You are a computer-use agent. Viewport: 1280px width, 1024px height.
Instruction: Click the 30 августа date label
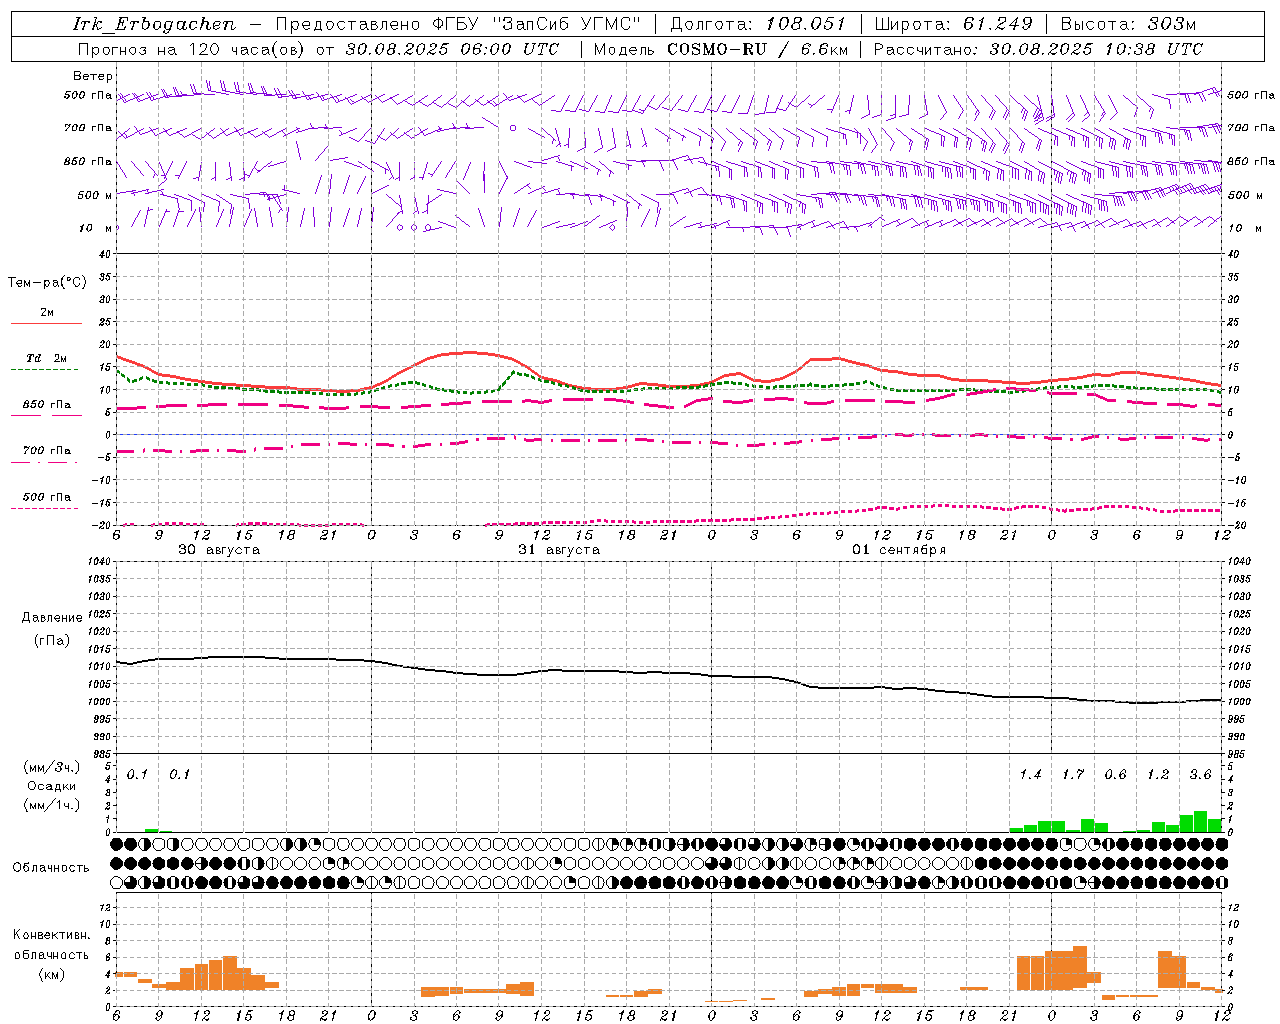(x=219, y=550)
